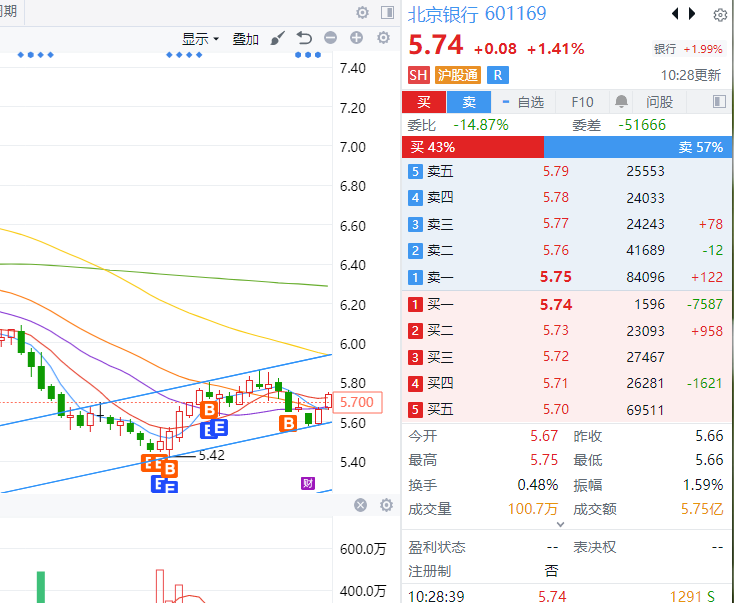Viewport: 734px width, 603px height.
Task: Click 委差 value -51666
Action: click(x=642, y=125)
